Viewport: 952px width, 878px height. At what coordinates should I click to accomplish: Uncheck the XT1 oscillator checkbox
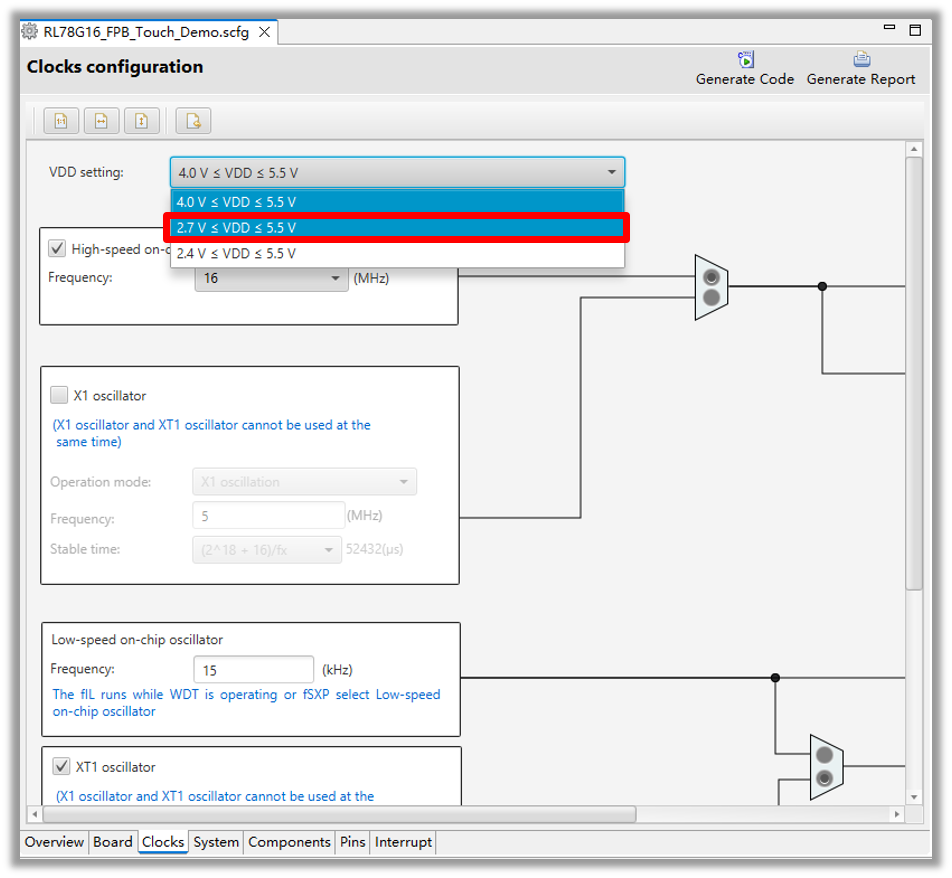(62, 767)
